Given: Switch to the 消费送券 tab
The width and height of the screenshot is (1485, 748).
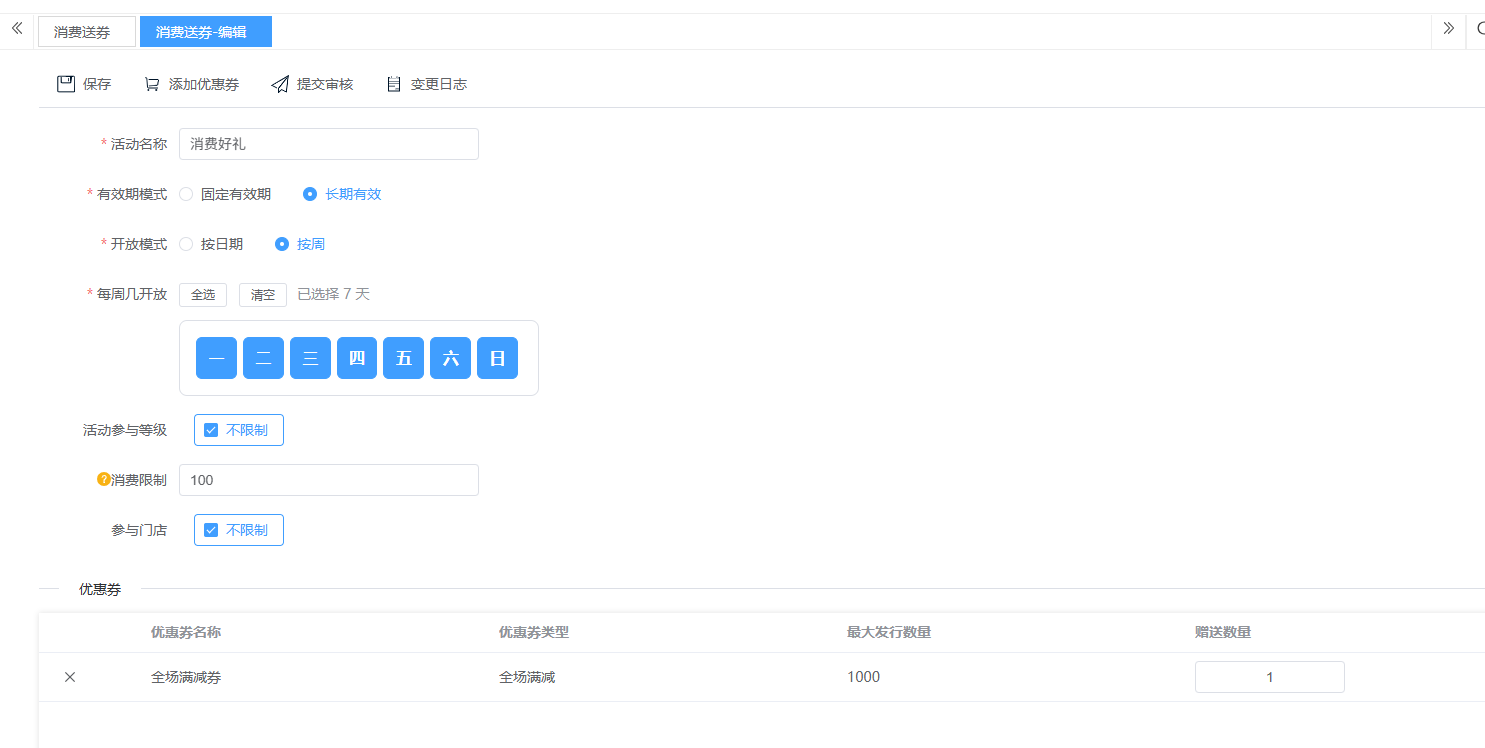Looking at the screenshot, I should click(86, 32).
